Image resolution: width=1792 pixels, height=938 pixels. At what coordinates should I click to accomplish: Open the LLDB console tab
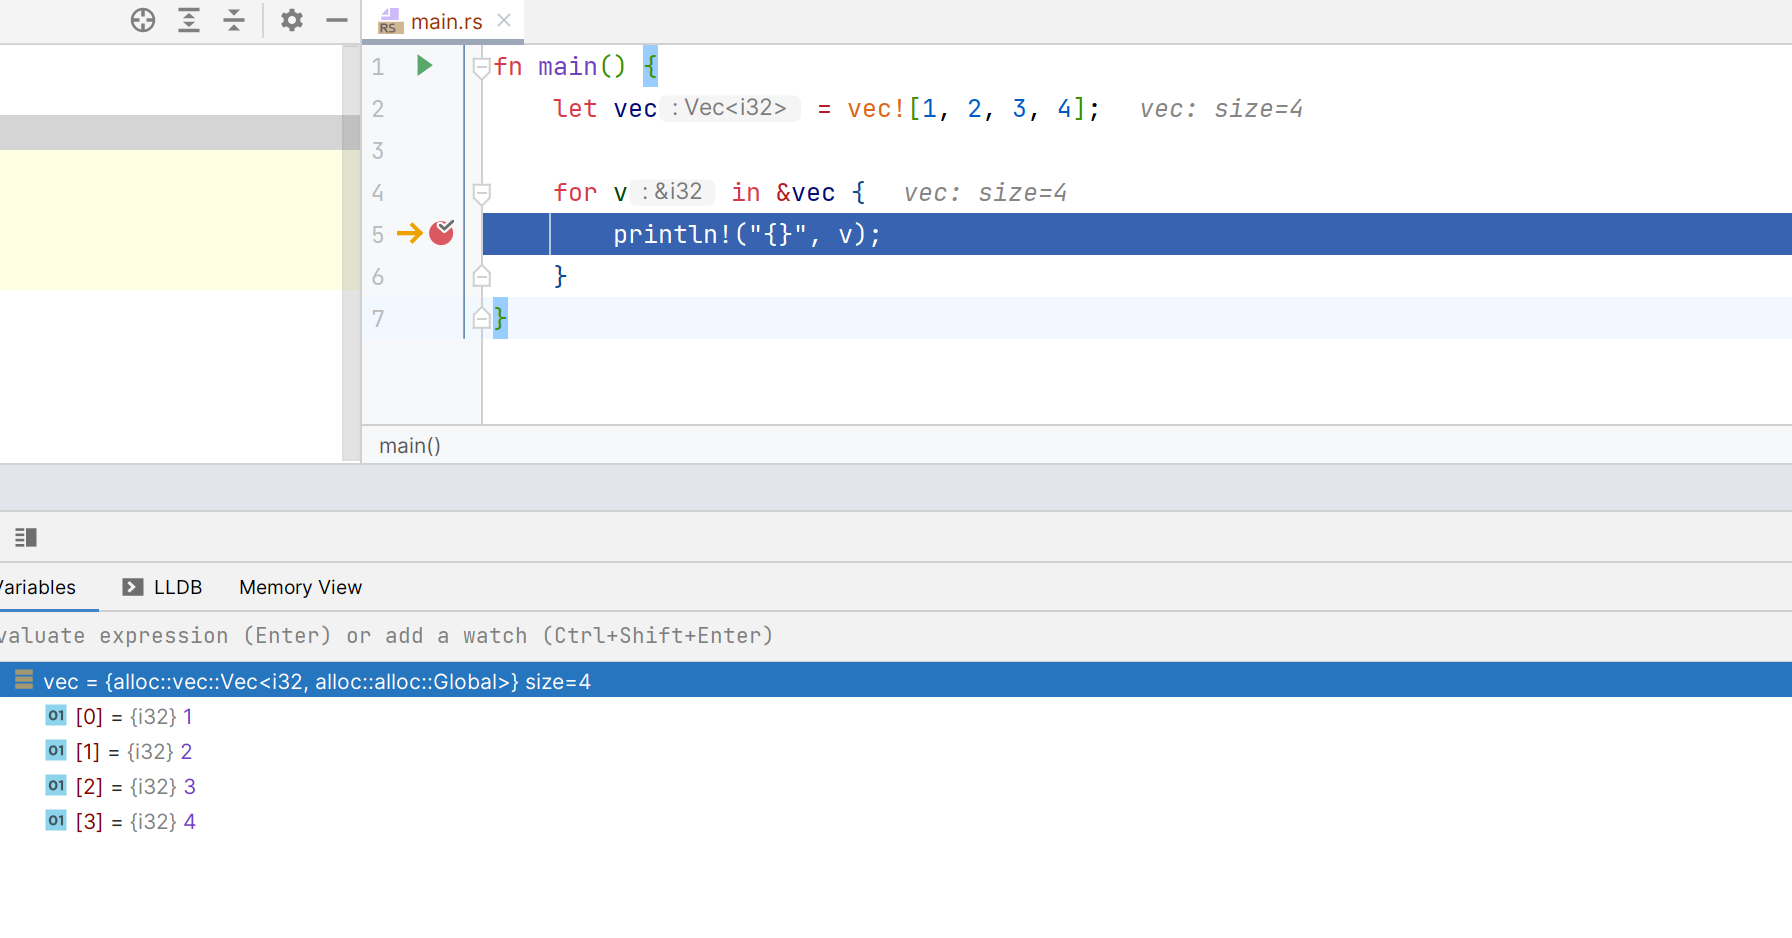(x=177, y=587)
